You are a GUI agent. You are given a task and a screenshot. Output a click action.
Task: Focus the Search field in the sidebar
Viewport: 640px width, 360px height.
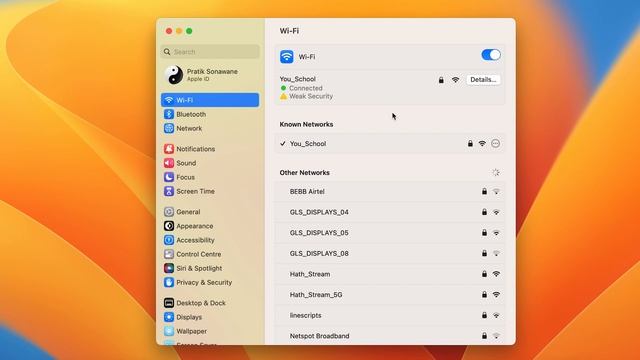point(210,52)
